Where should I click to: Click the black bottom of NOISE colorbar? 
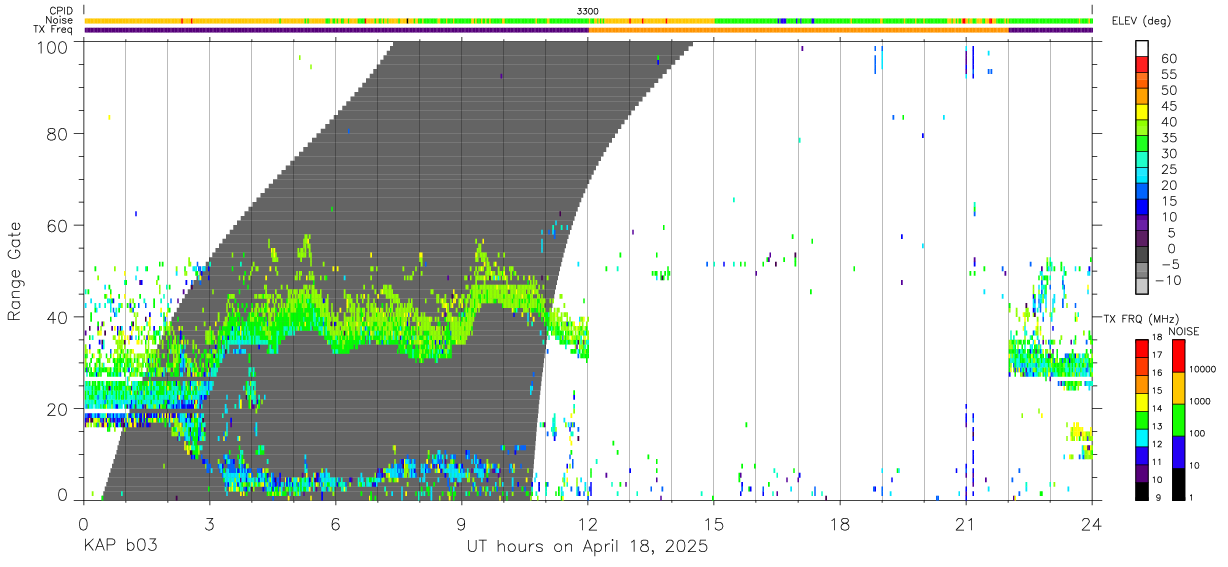point(1178,484)
